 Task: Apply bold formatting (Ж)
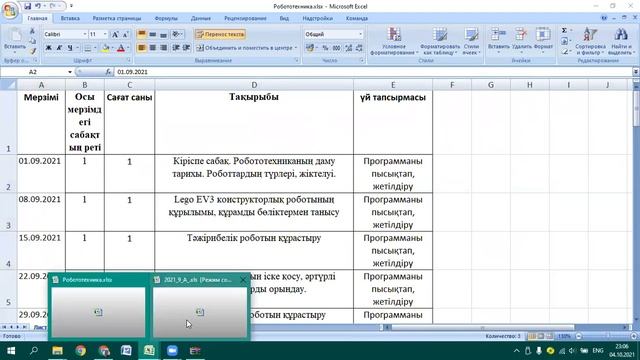pyautogui.click(x=48, y=48)
